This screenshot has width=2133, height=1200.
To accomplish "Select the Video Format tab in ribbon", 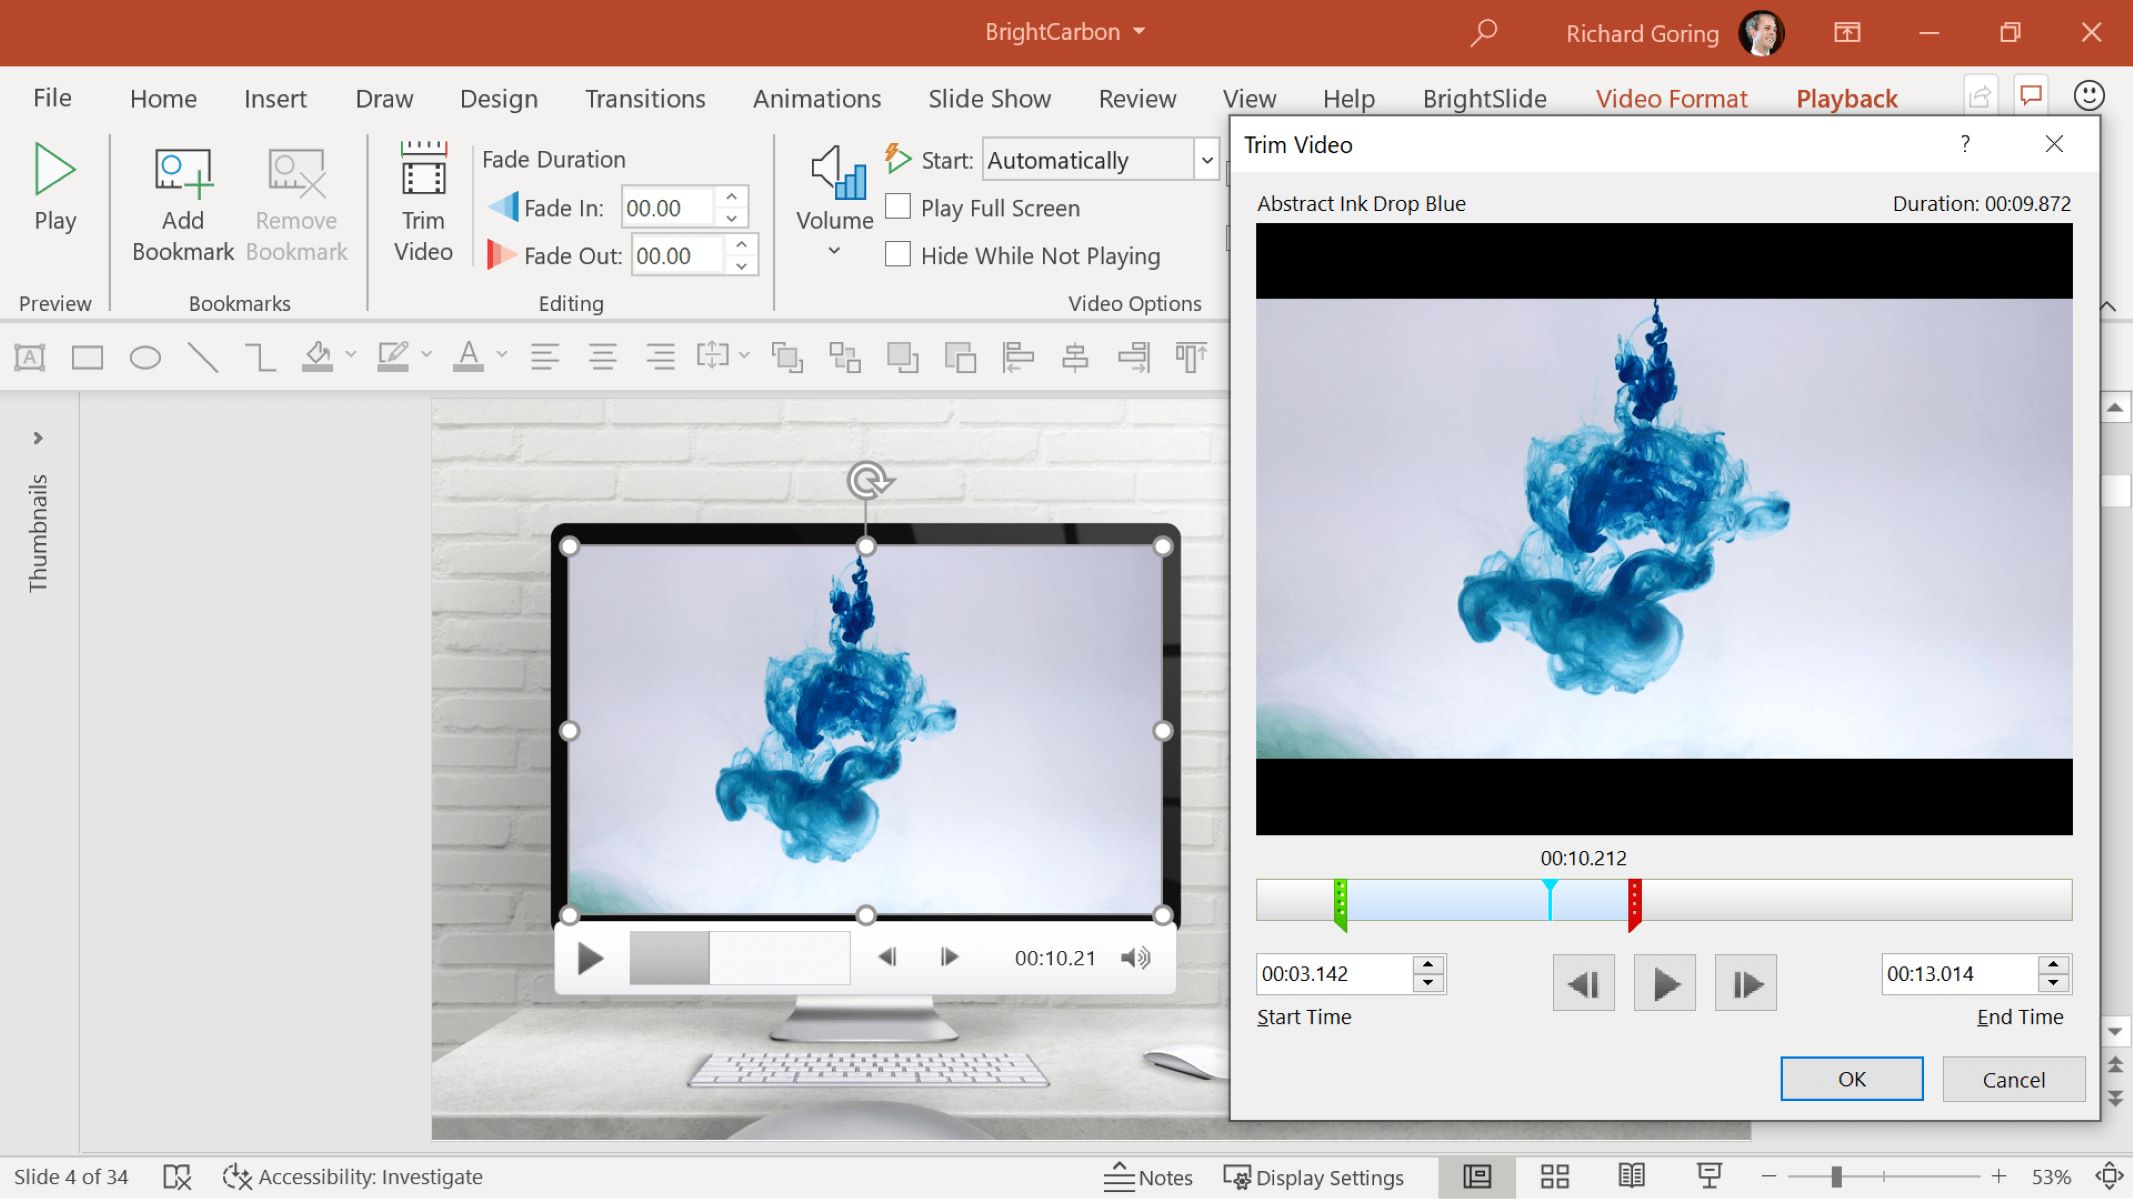I will [x=1672, y=98].
